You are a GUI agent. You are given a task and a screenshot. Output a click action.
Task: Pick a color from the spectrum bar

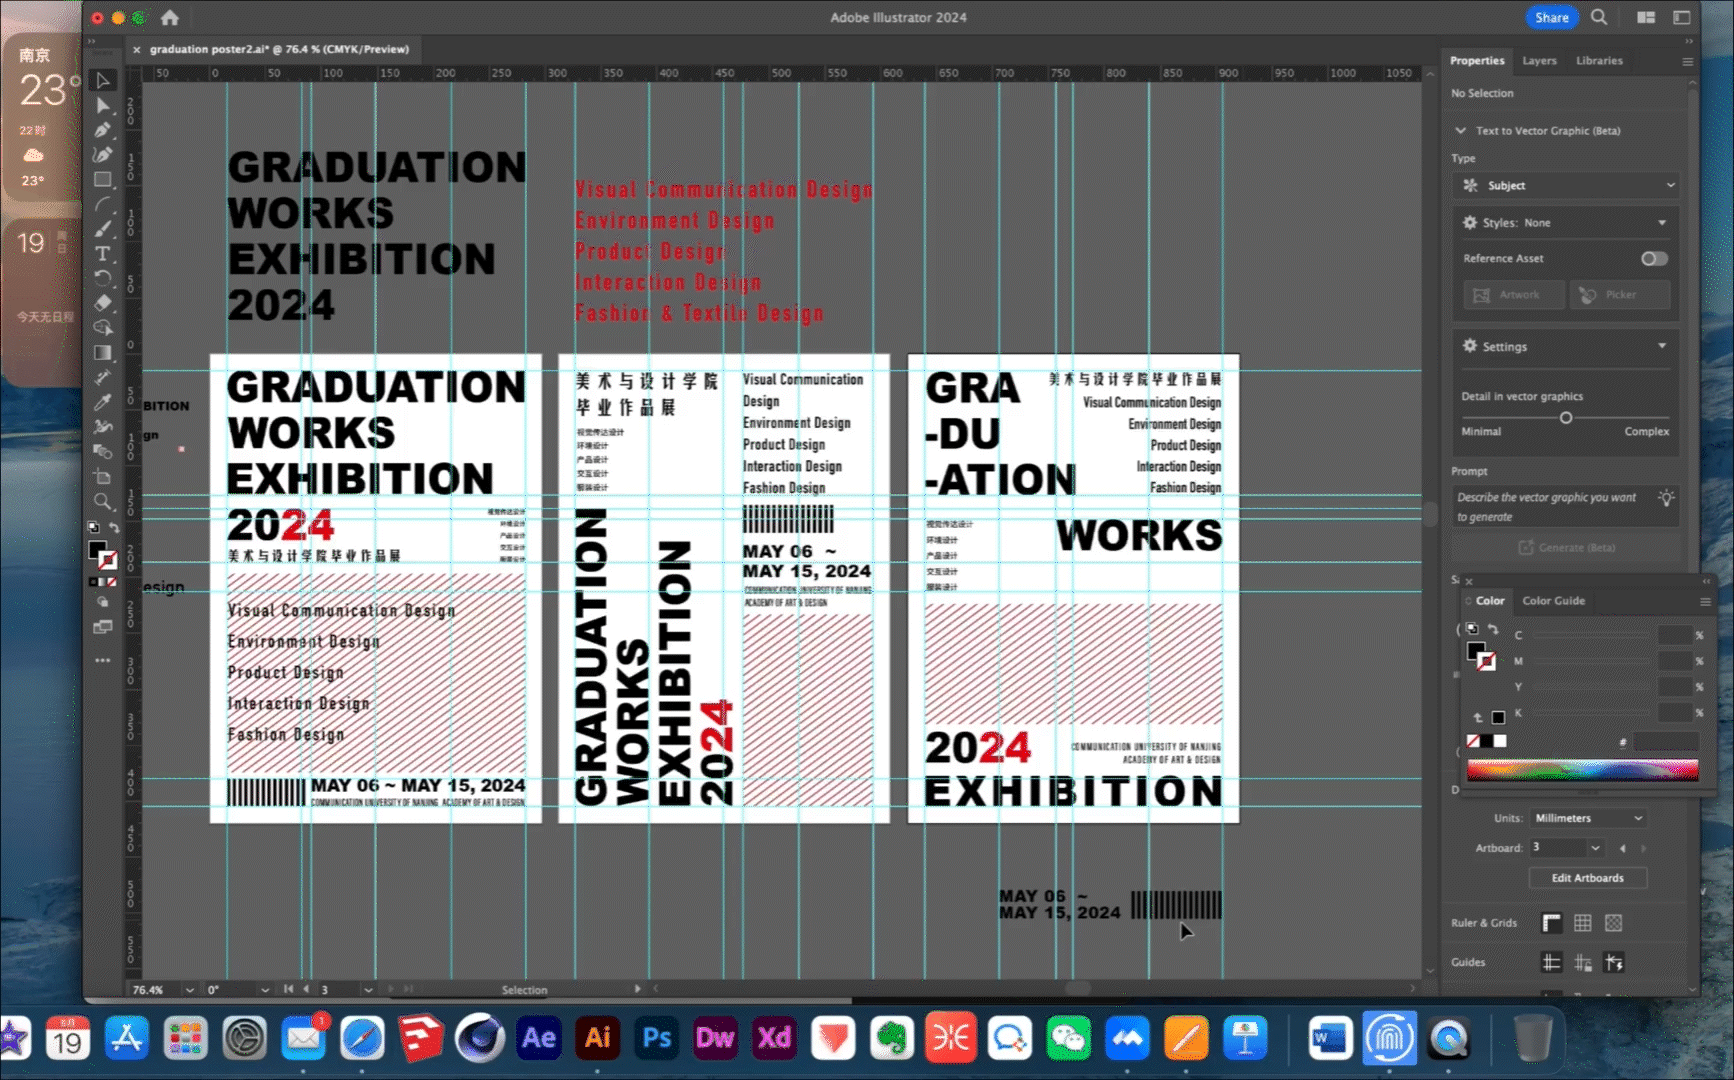click(x=1582, y=769)
